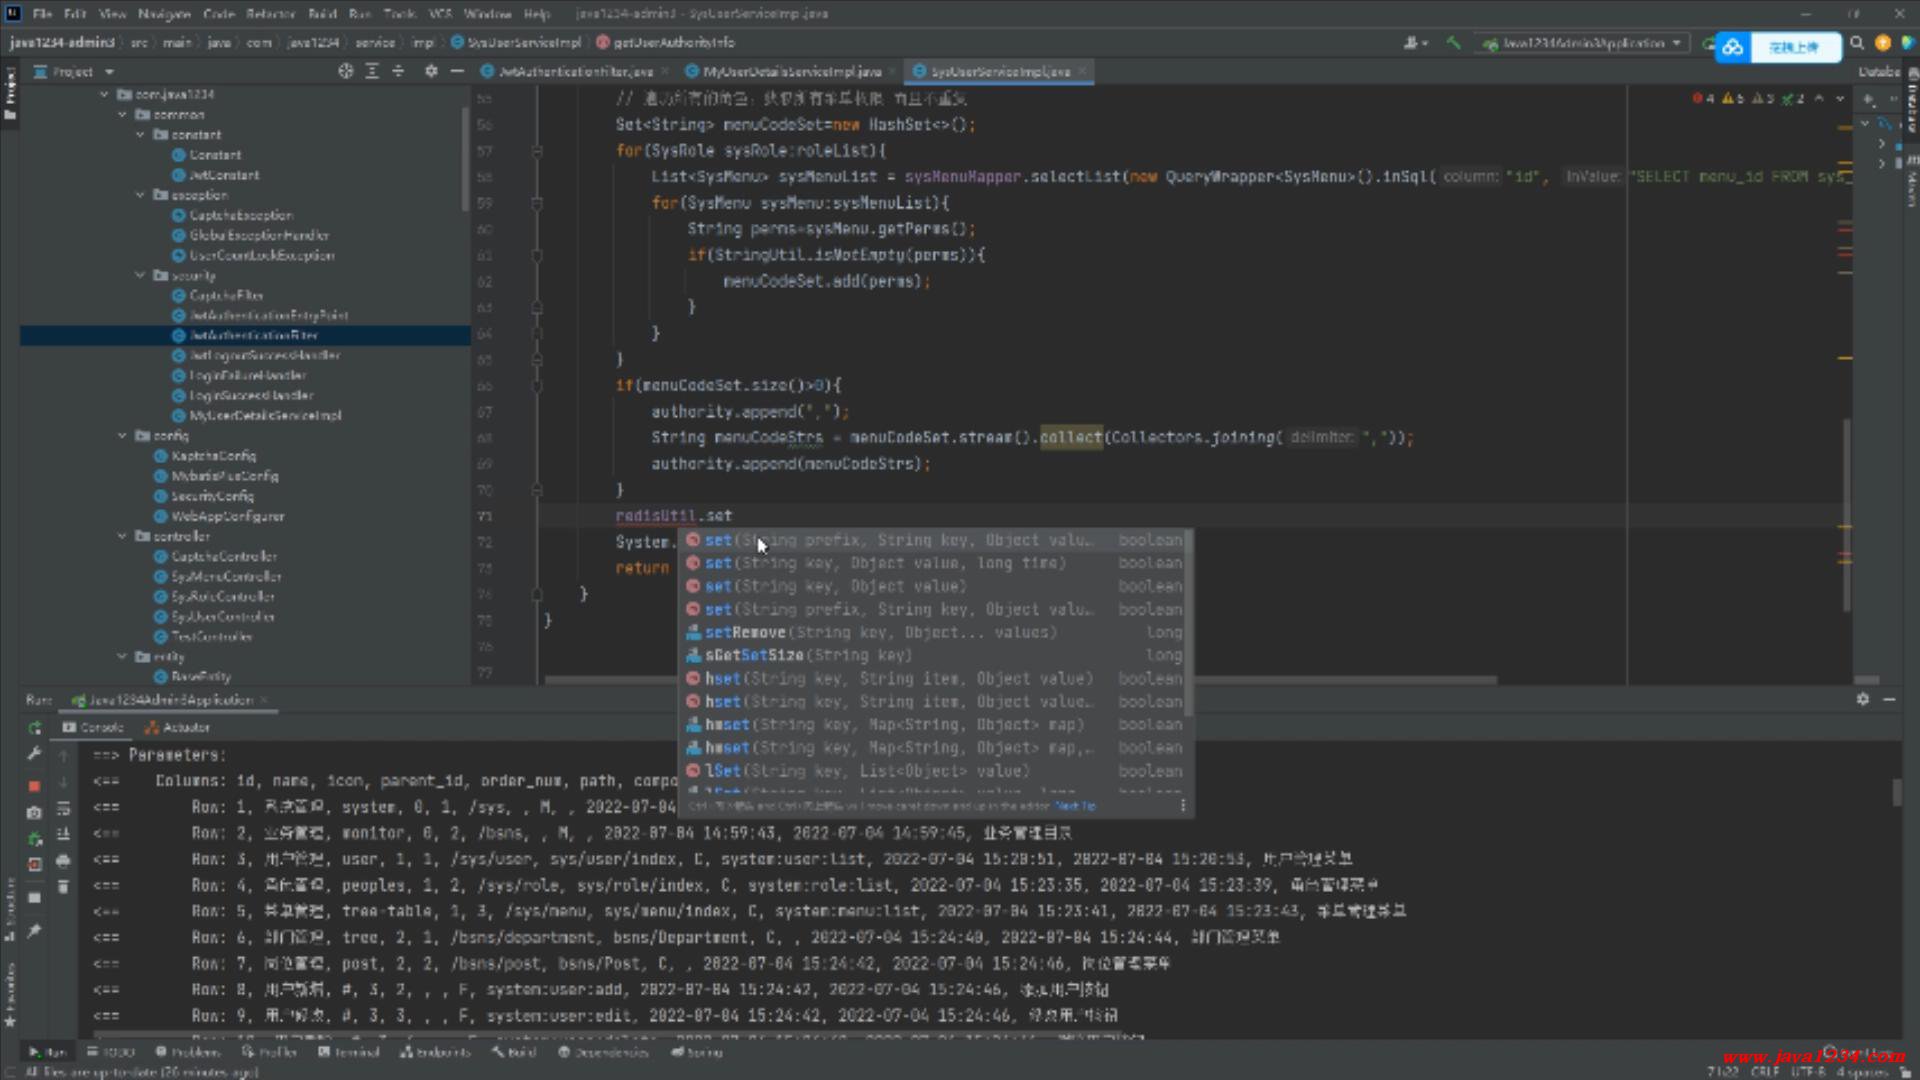Stop the running app with the red square

pyautogui.click(x=34, y=786)
